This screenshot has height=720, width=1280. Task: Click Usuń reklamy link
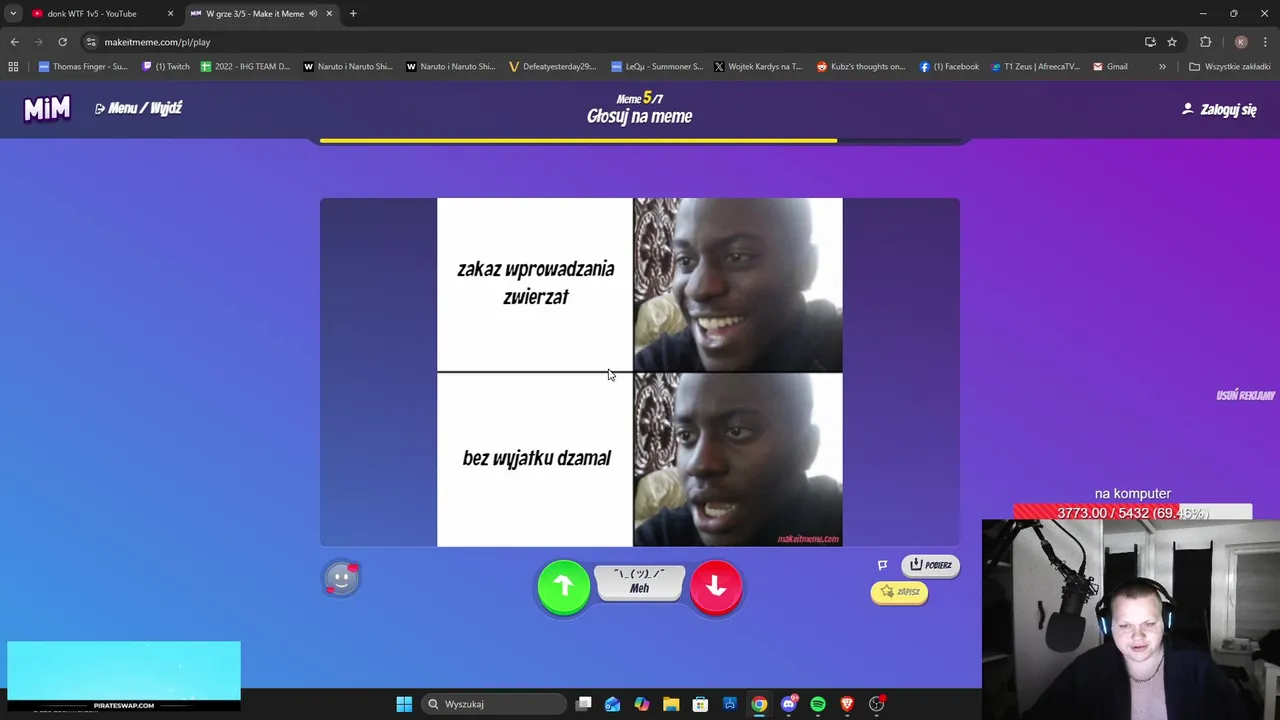tap(1245, 395)
